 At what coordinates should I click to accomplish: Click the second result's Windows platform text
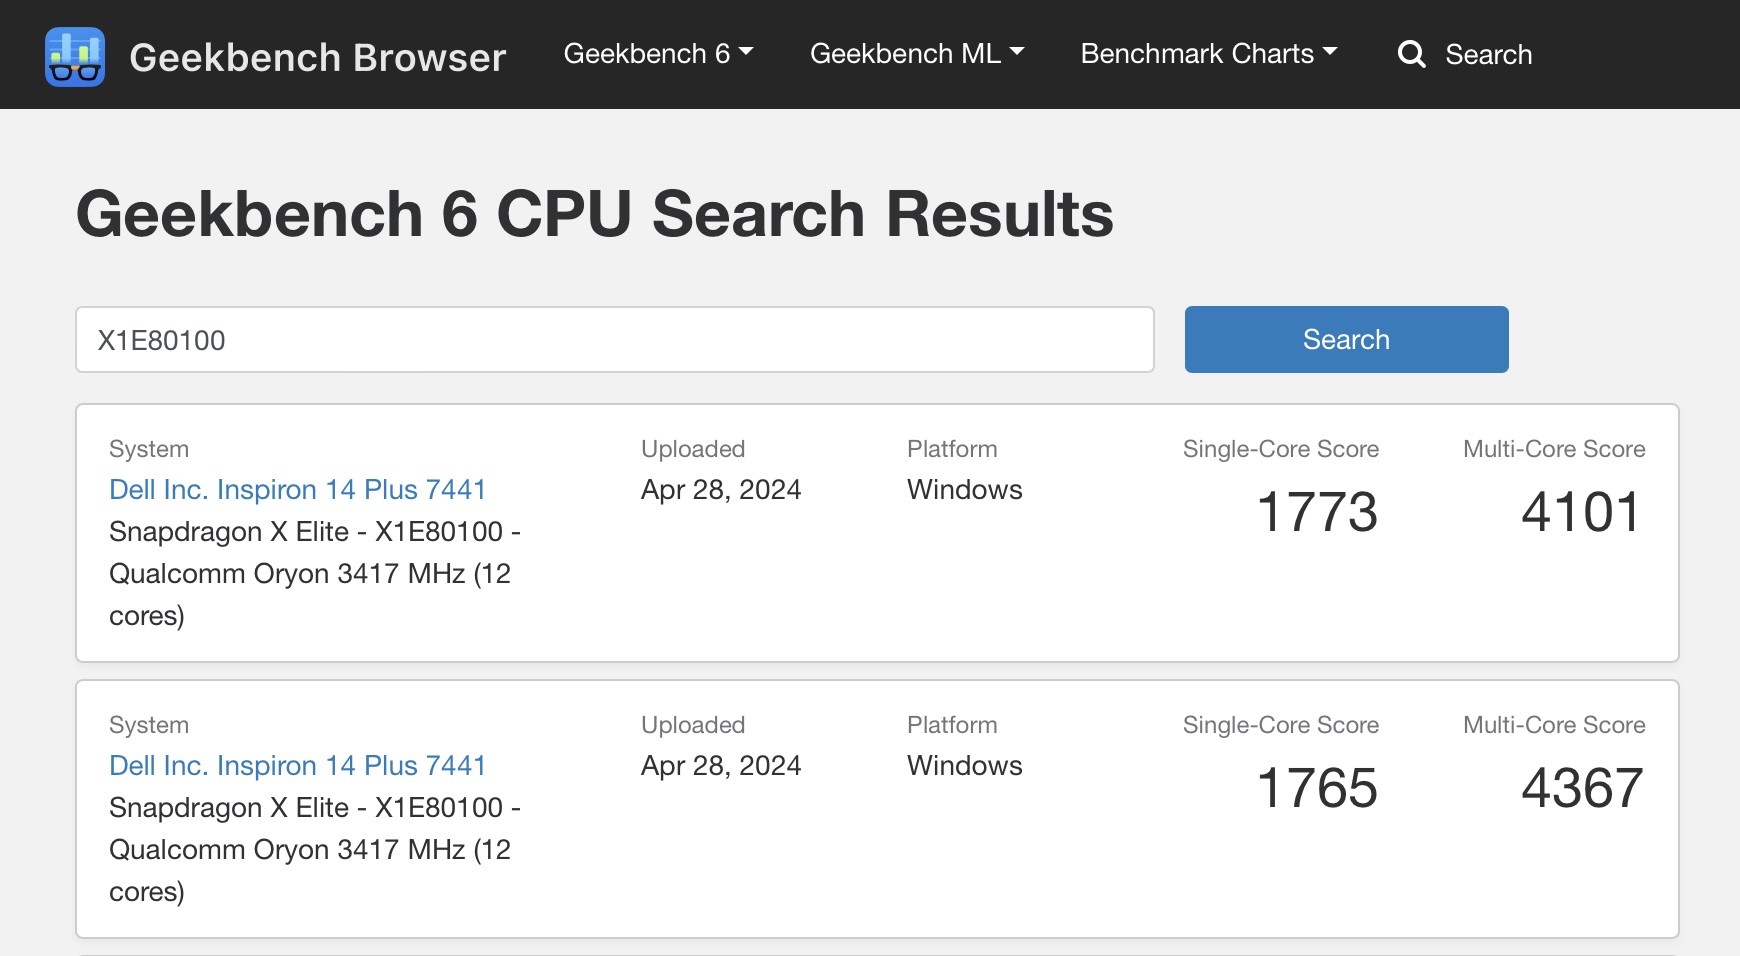tap(964, 766)
